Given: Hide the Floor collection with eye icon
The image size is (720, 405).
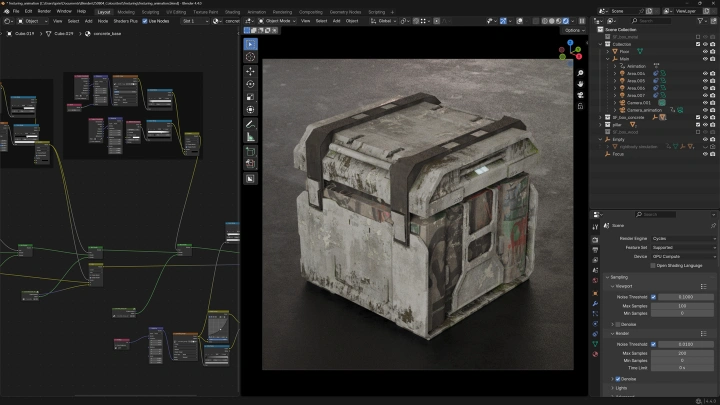Looking at the screenshot, I should coord(704,51).
